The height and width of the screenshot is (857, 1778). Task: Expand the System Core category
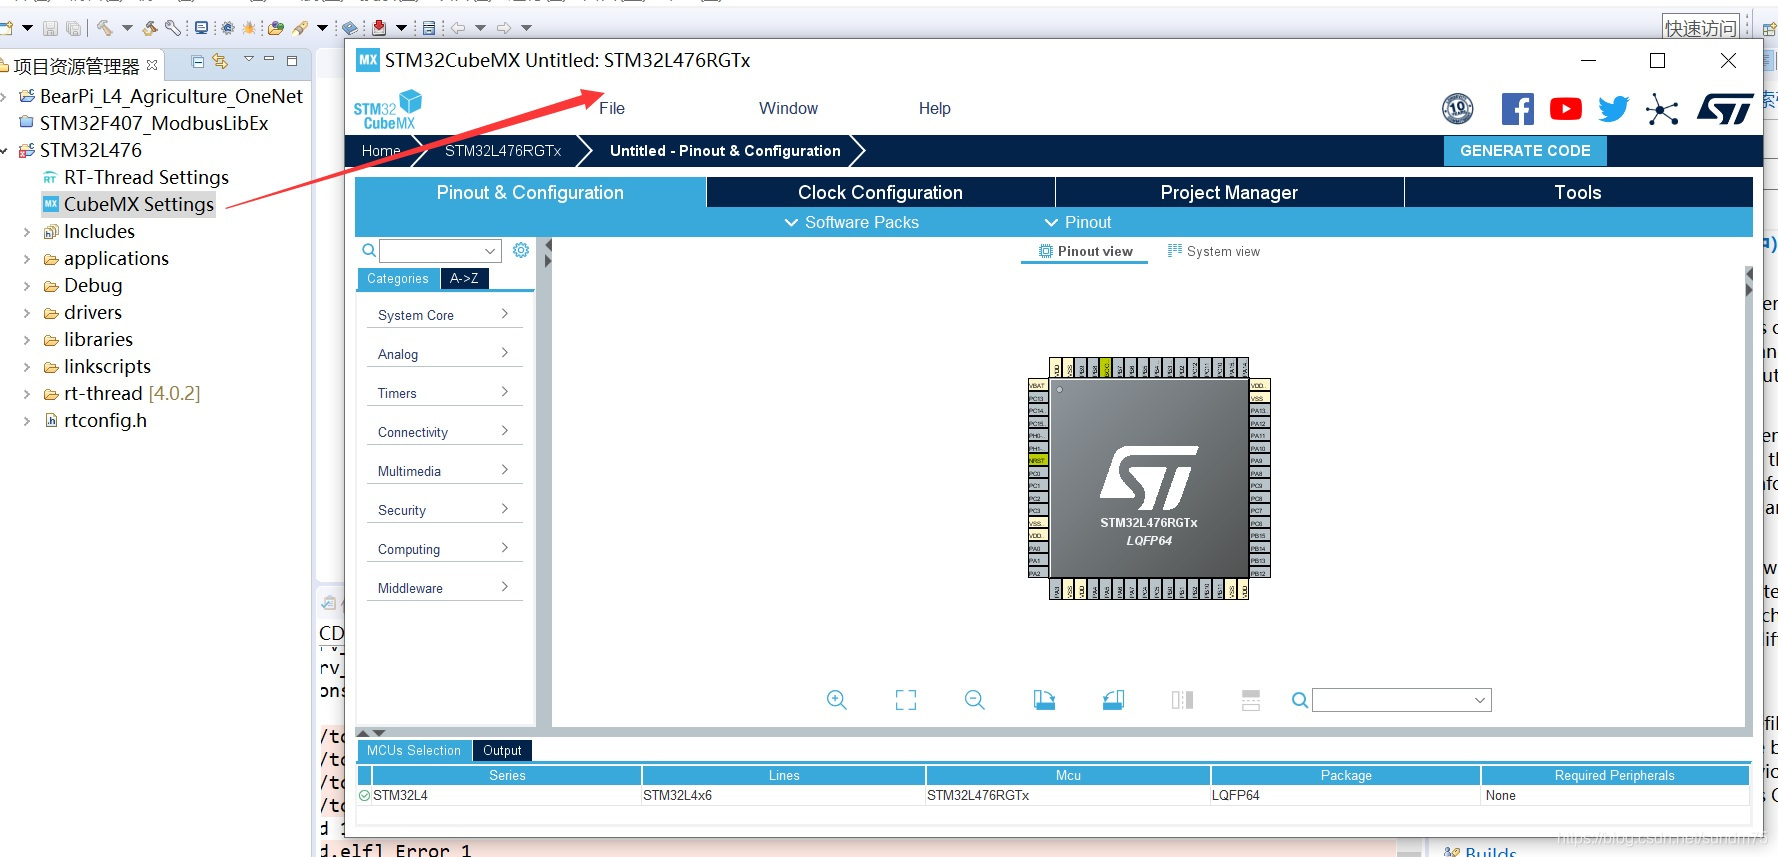(x=444, y=315)
